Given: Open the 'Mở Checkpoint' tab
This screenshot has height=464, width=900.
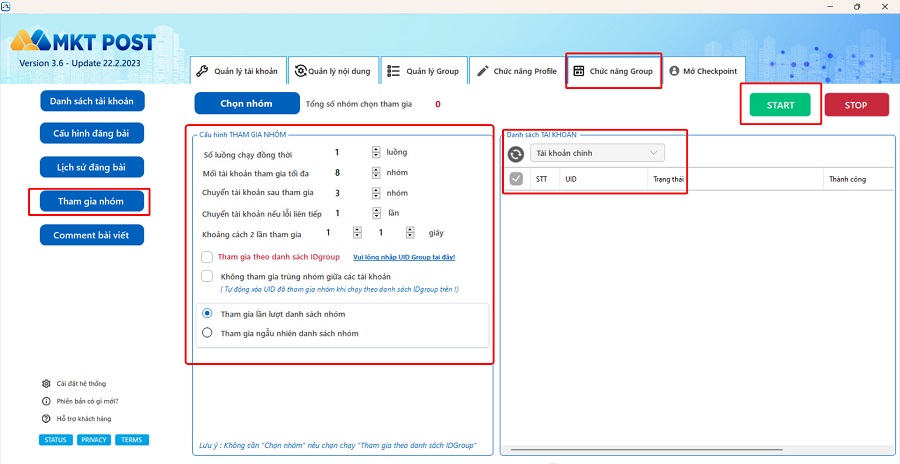Looking at the screenshot, I should point(703,71).
